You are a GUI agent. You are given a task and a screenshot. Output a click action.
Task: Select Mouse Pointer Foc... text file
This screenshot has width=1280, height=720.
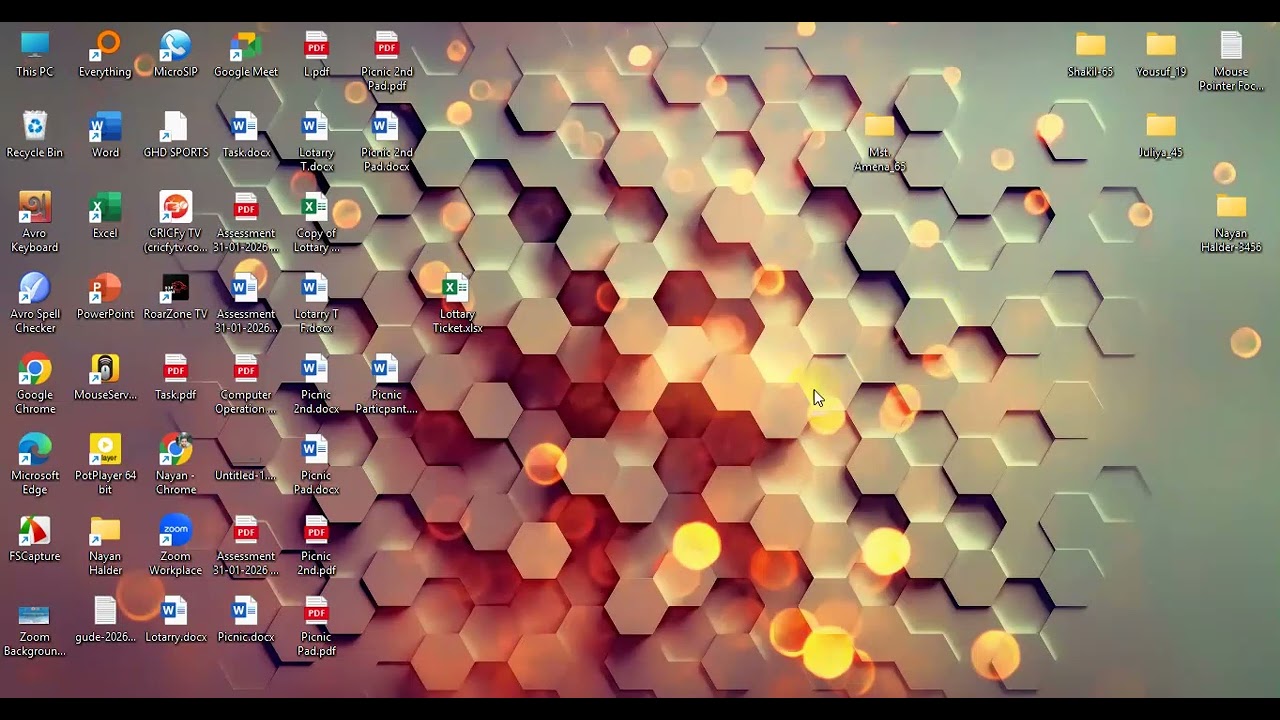pos(1231,61)
